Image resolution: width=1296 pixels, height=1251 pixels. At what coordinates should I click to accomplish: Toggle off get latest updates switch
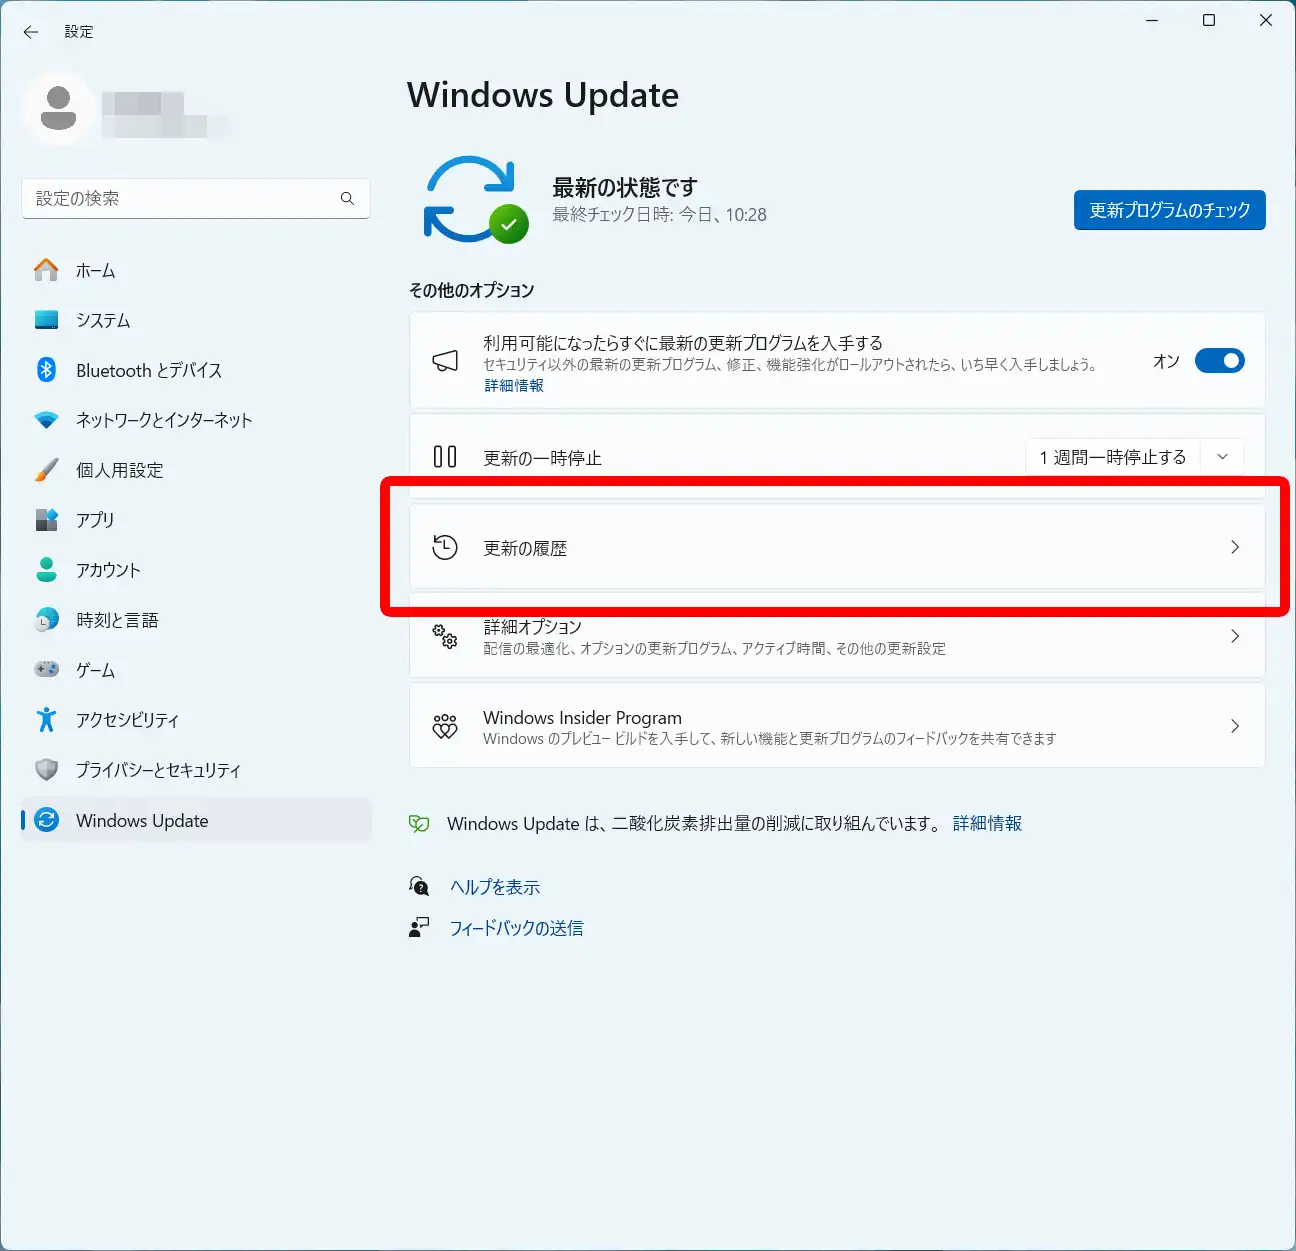1220,361
